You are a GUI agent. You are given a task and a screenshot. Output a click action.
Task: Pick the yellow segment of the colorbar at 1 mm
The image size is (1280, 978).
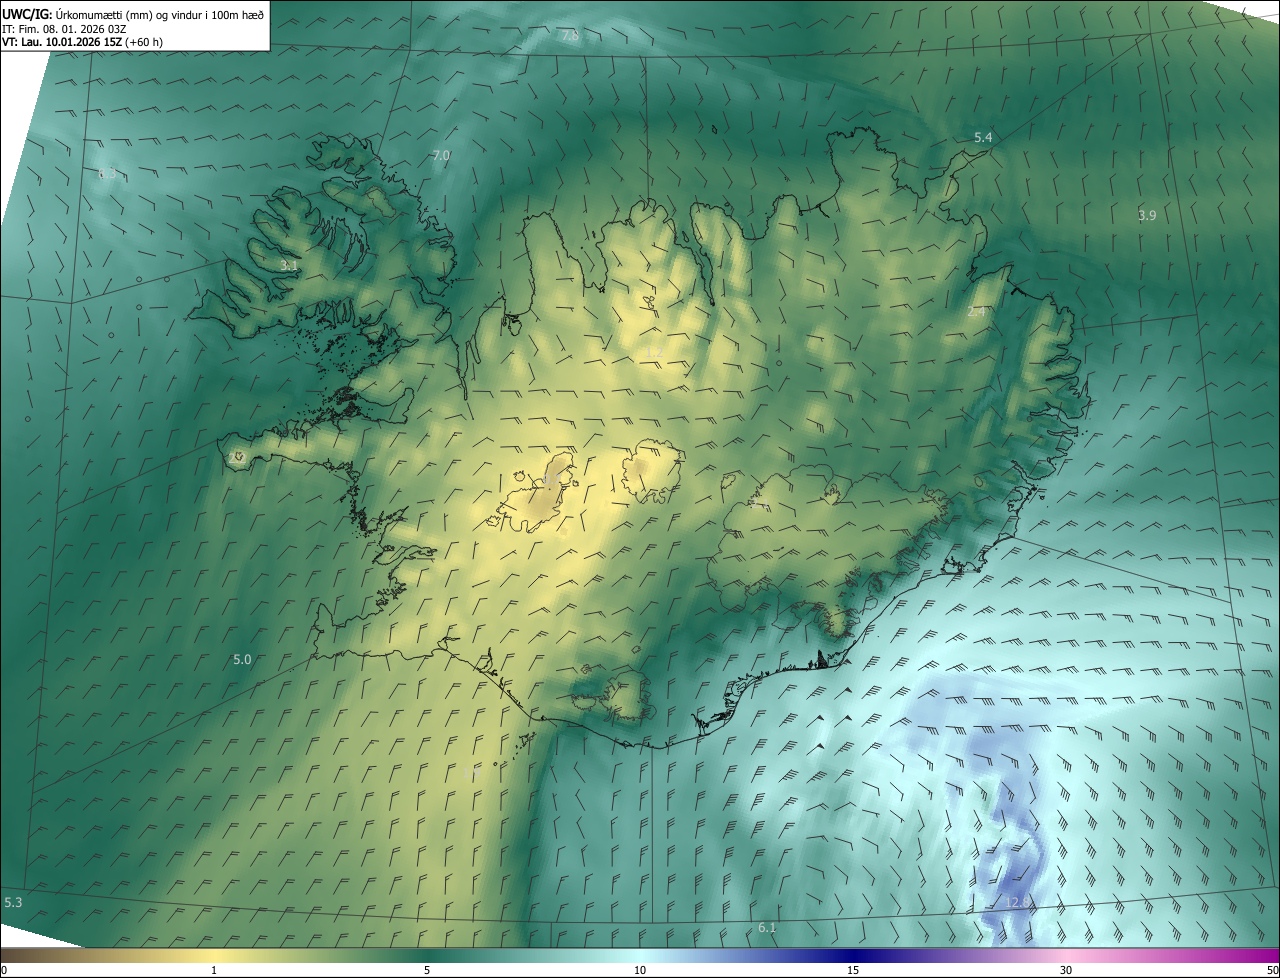(214, 955)
